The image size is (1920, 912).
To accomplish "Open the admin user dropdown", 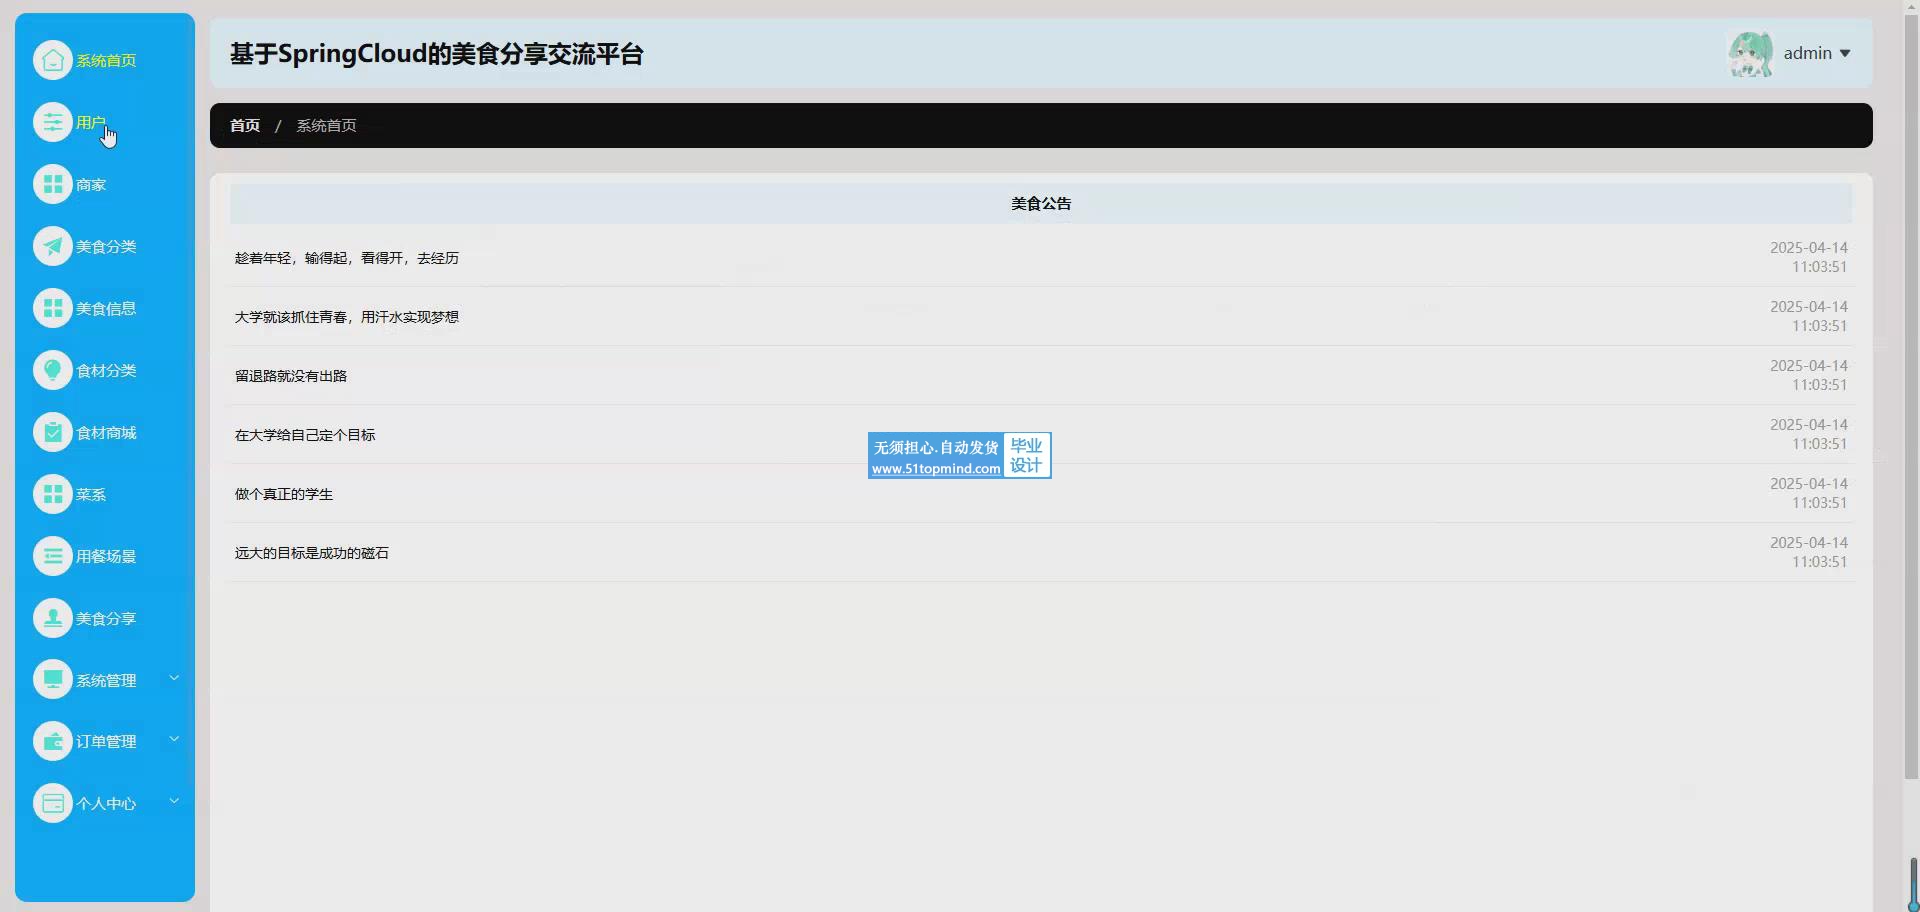I will 1816,53.
